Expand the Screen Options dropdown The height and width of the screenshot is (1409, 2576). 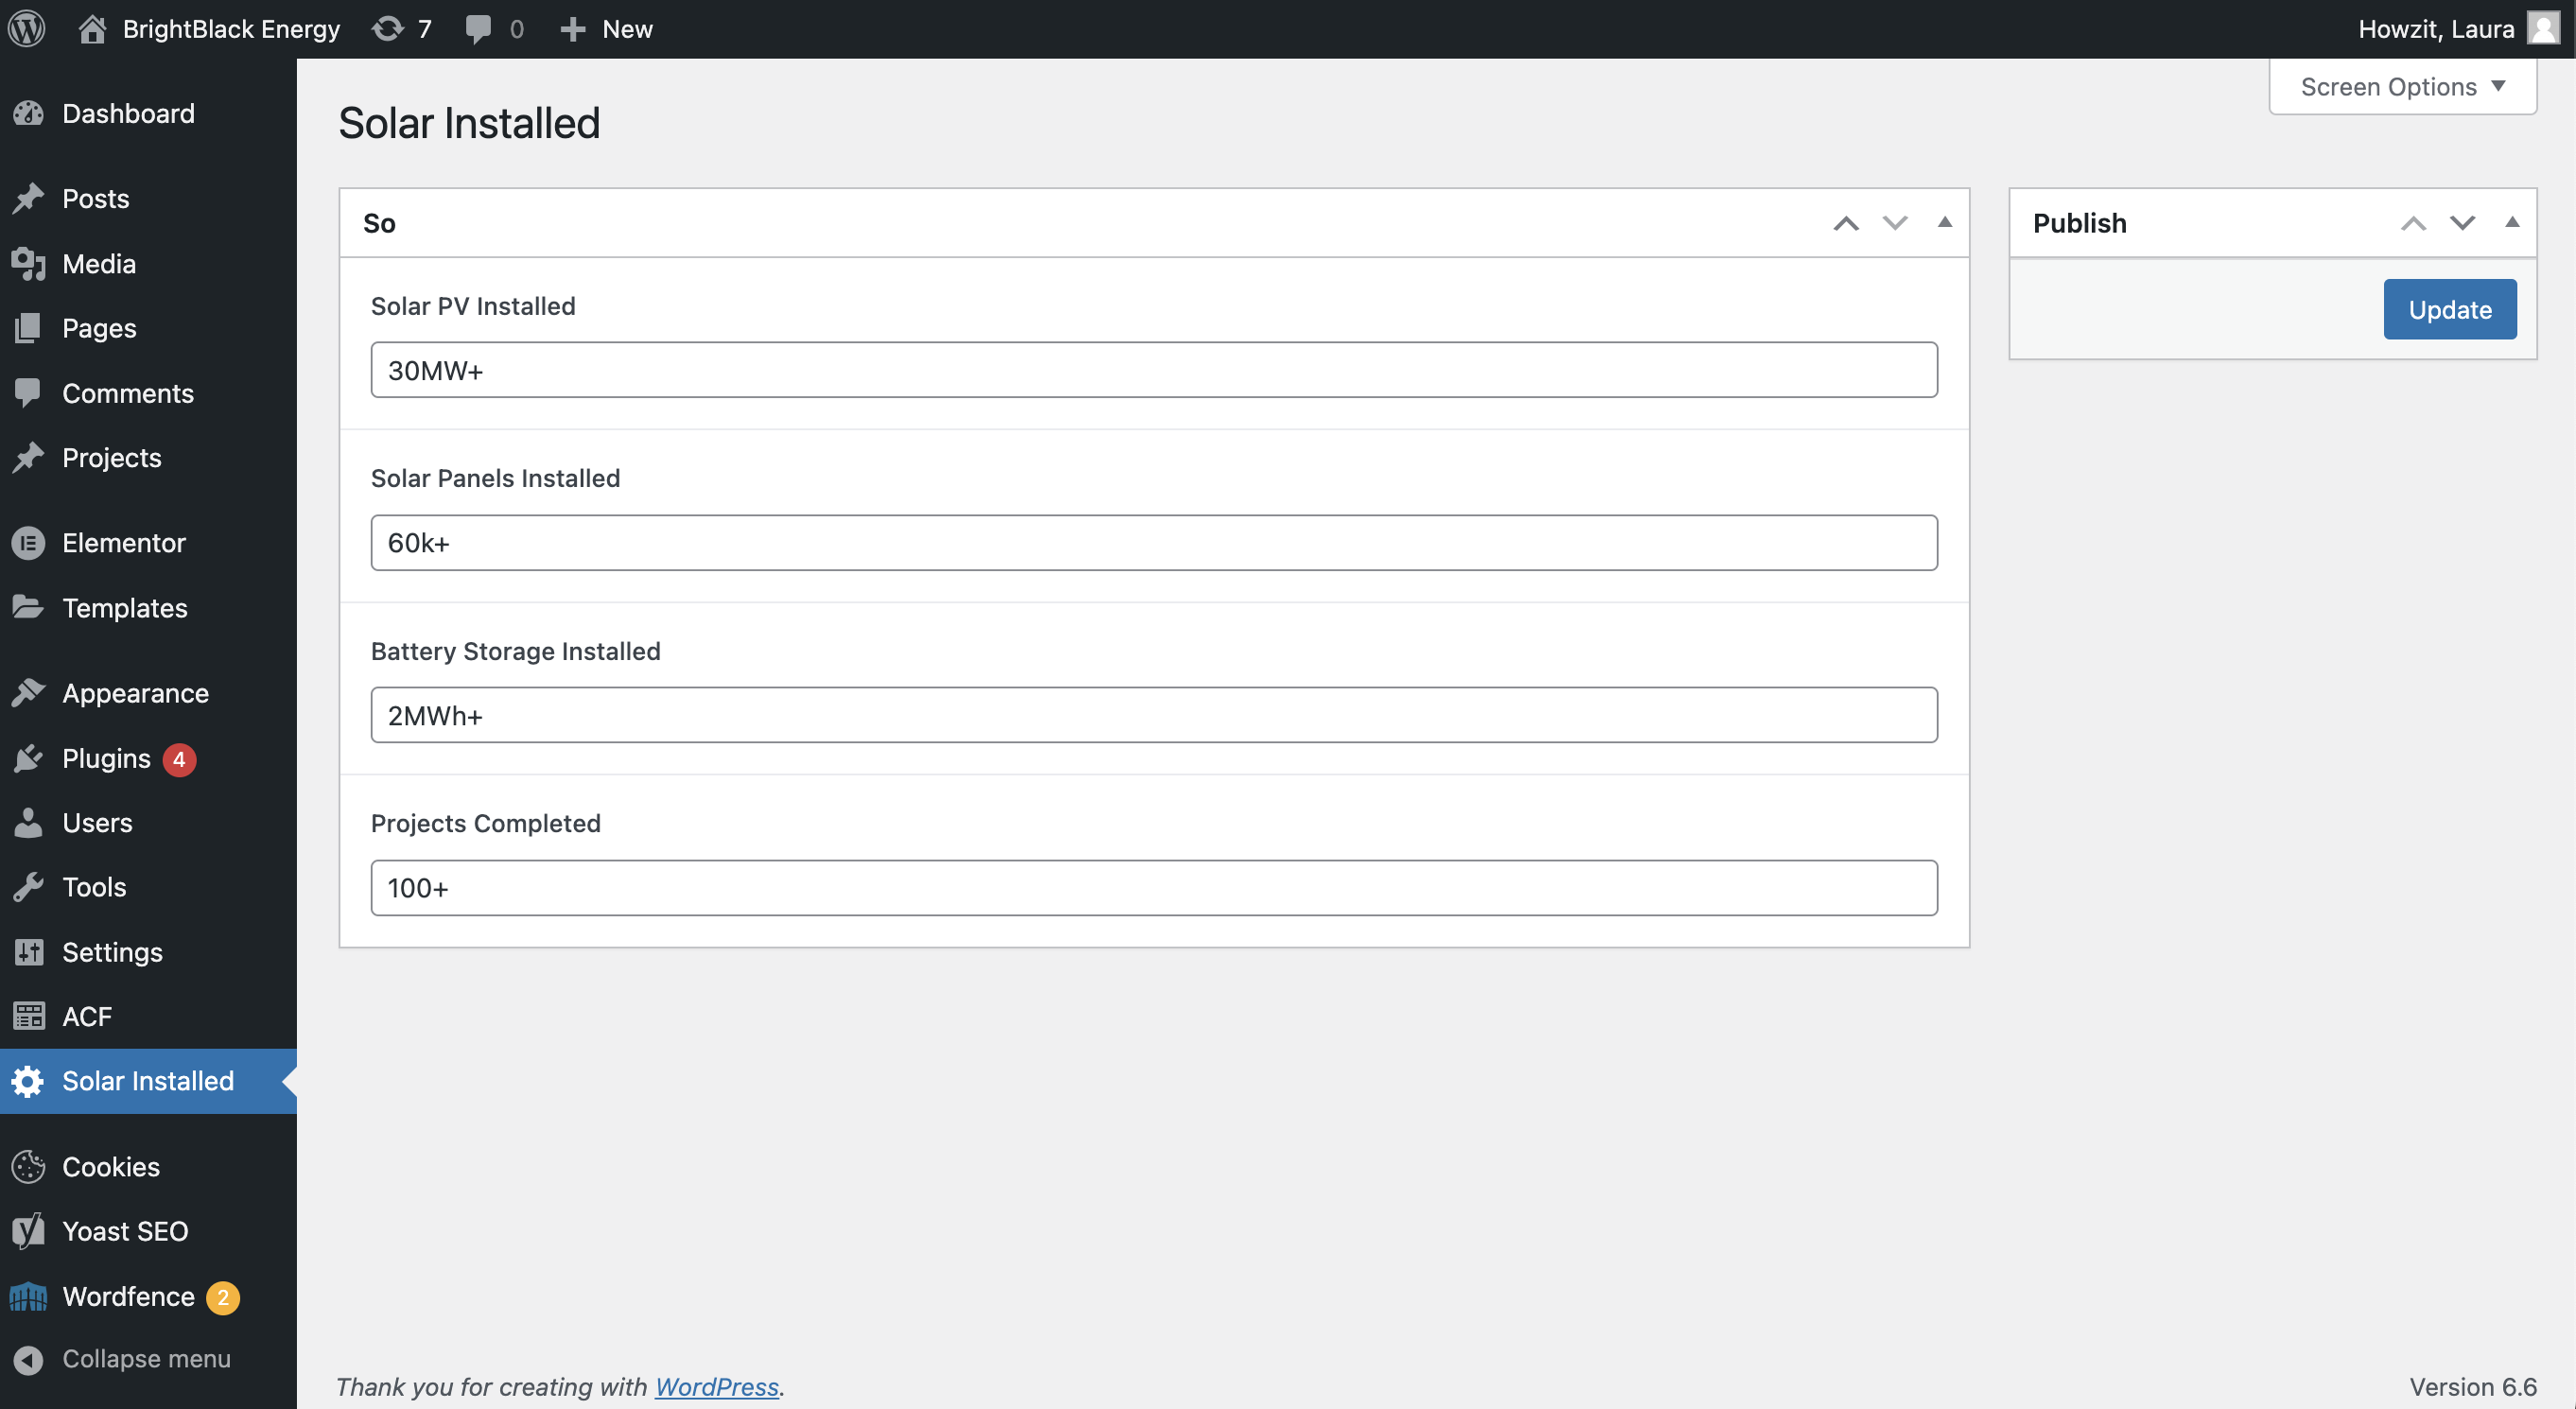(x=2402, y=87)
